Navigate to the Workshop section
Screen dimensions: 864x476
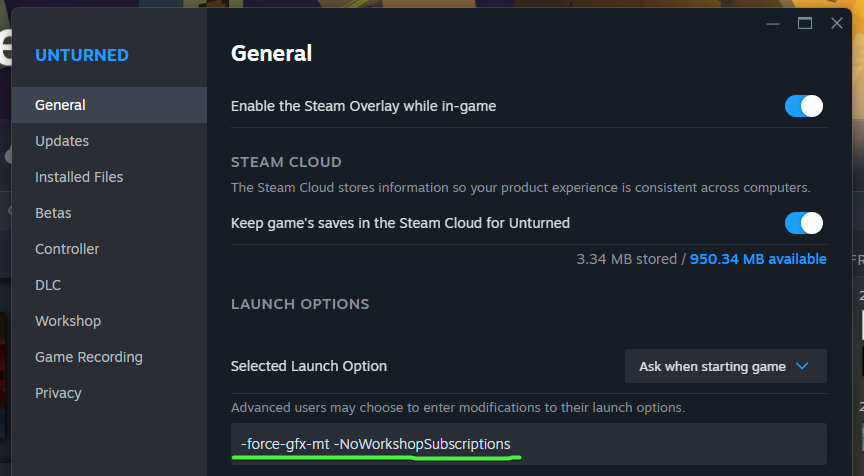click(68, 321)
